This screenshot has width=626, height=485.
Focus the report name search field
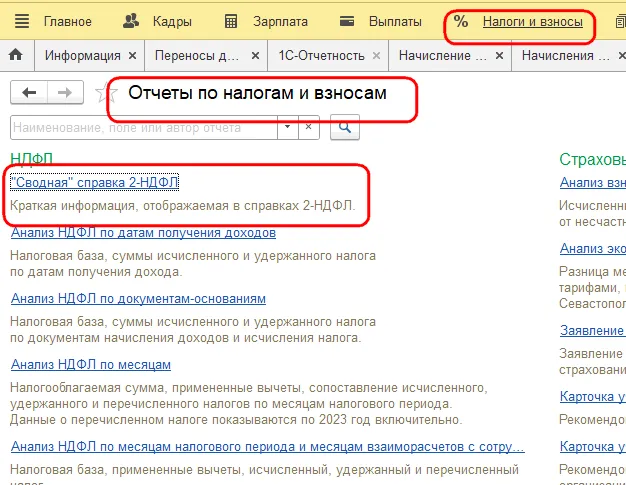(144, 127)
